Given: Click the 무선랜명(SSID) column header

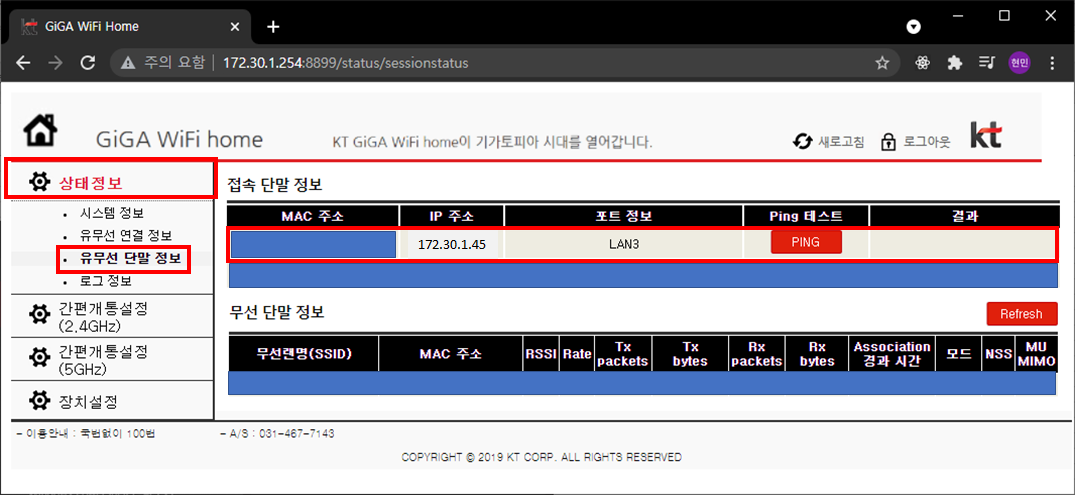Looking at the screenshot, I should pyautogui.click(x=303, y=354).
